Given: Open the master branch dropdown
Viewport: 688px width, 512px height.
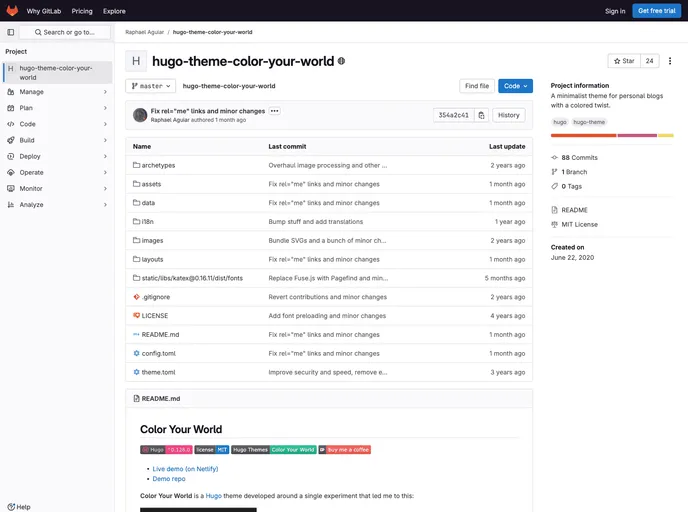Looking at the screenshot, I should point(150,86).
